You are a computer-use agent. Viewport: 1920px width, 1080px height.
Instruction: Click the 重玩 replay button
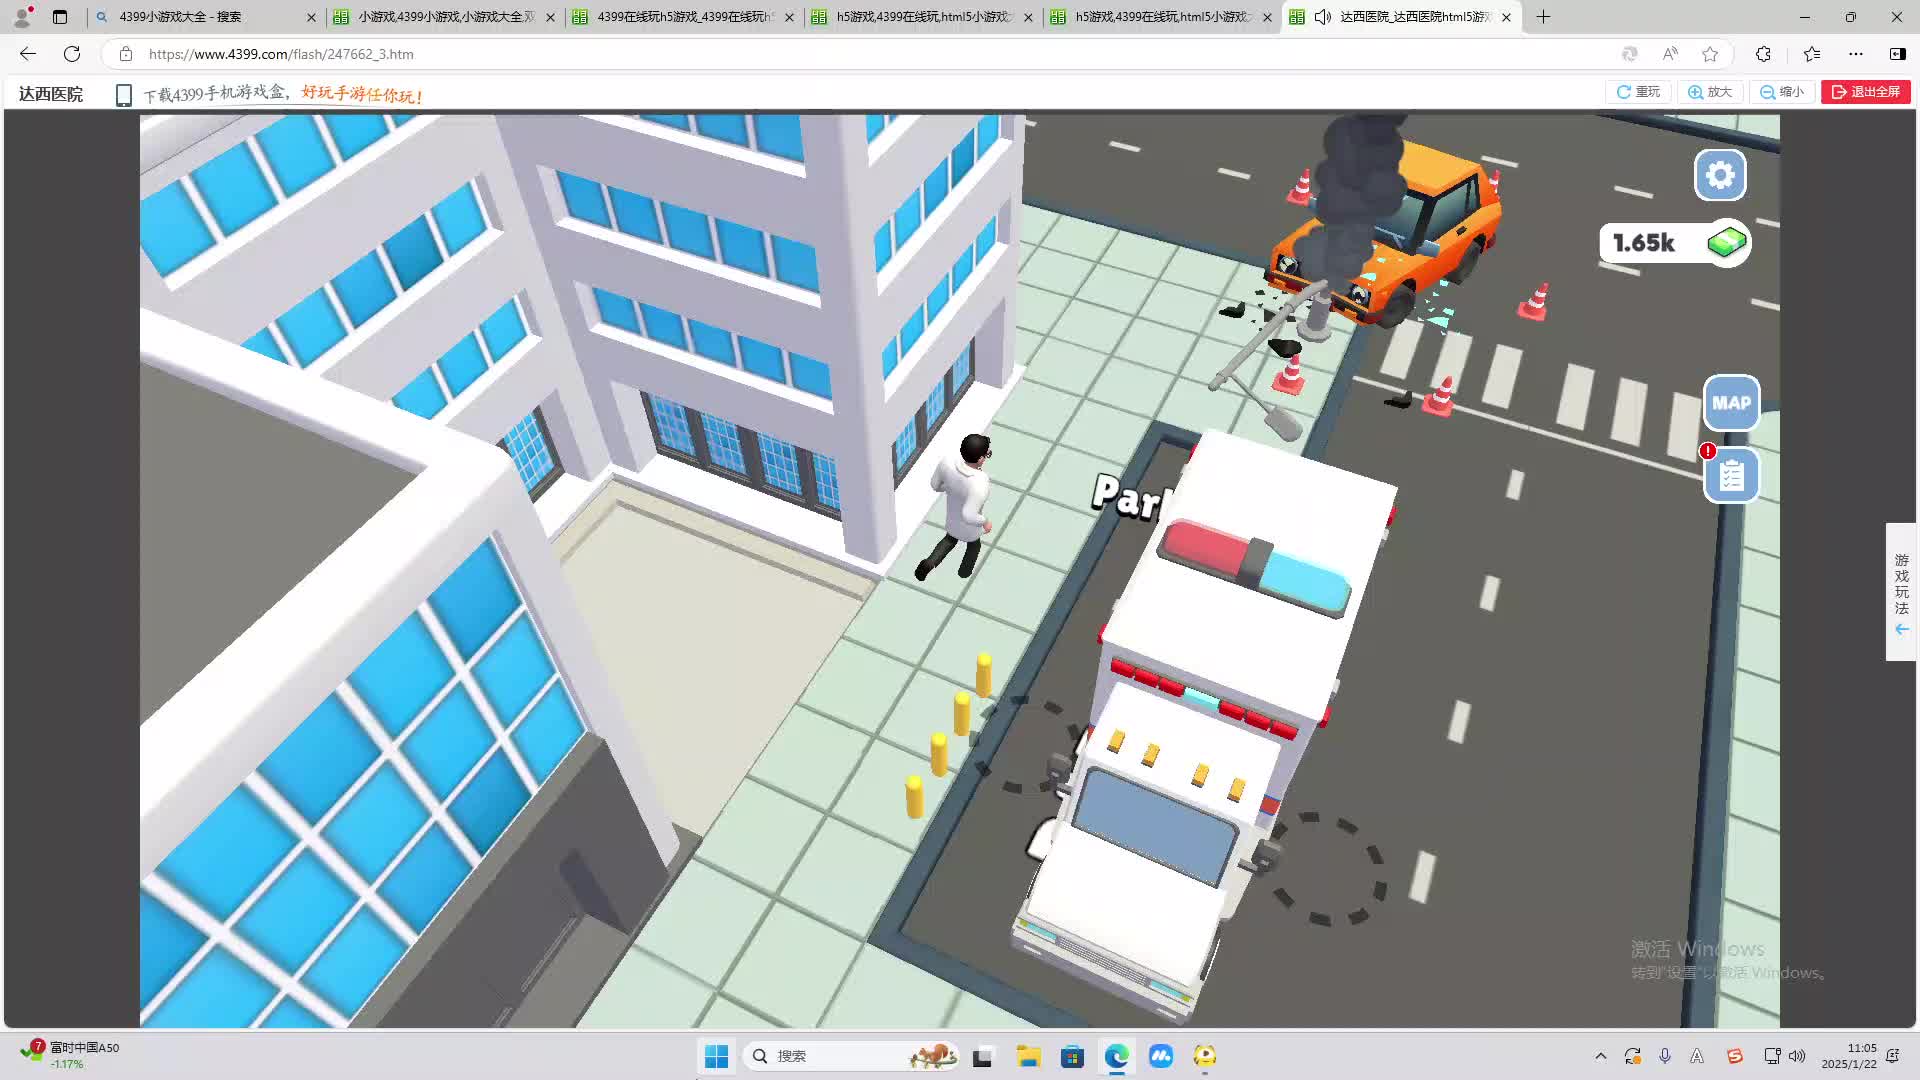[1638, 92]
